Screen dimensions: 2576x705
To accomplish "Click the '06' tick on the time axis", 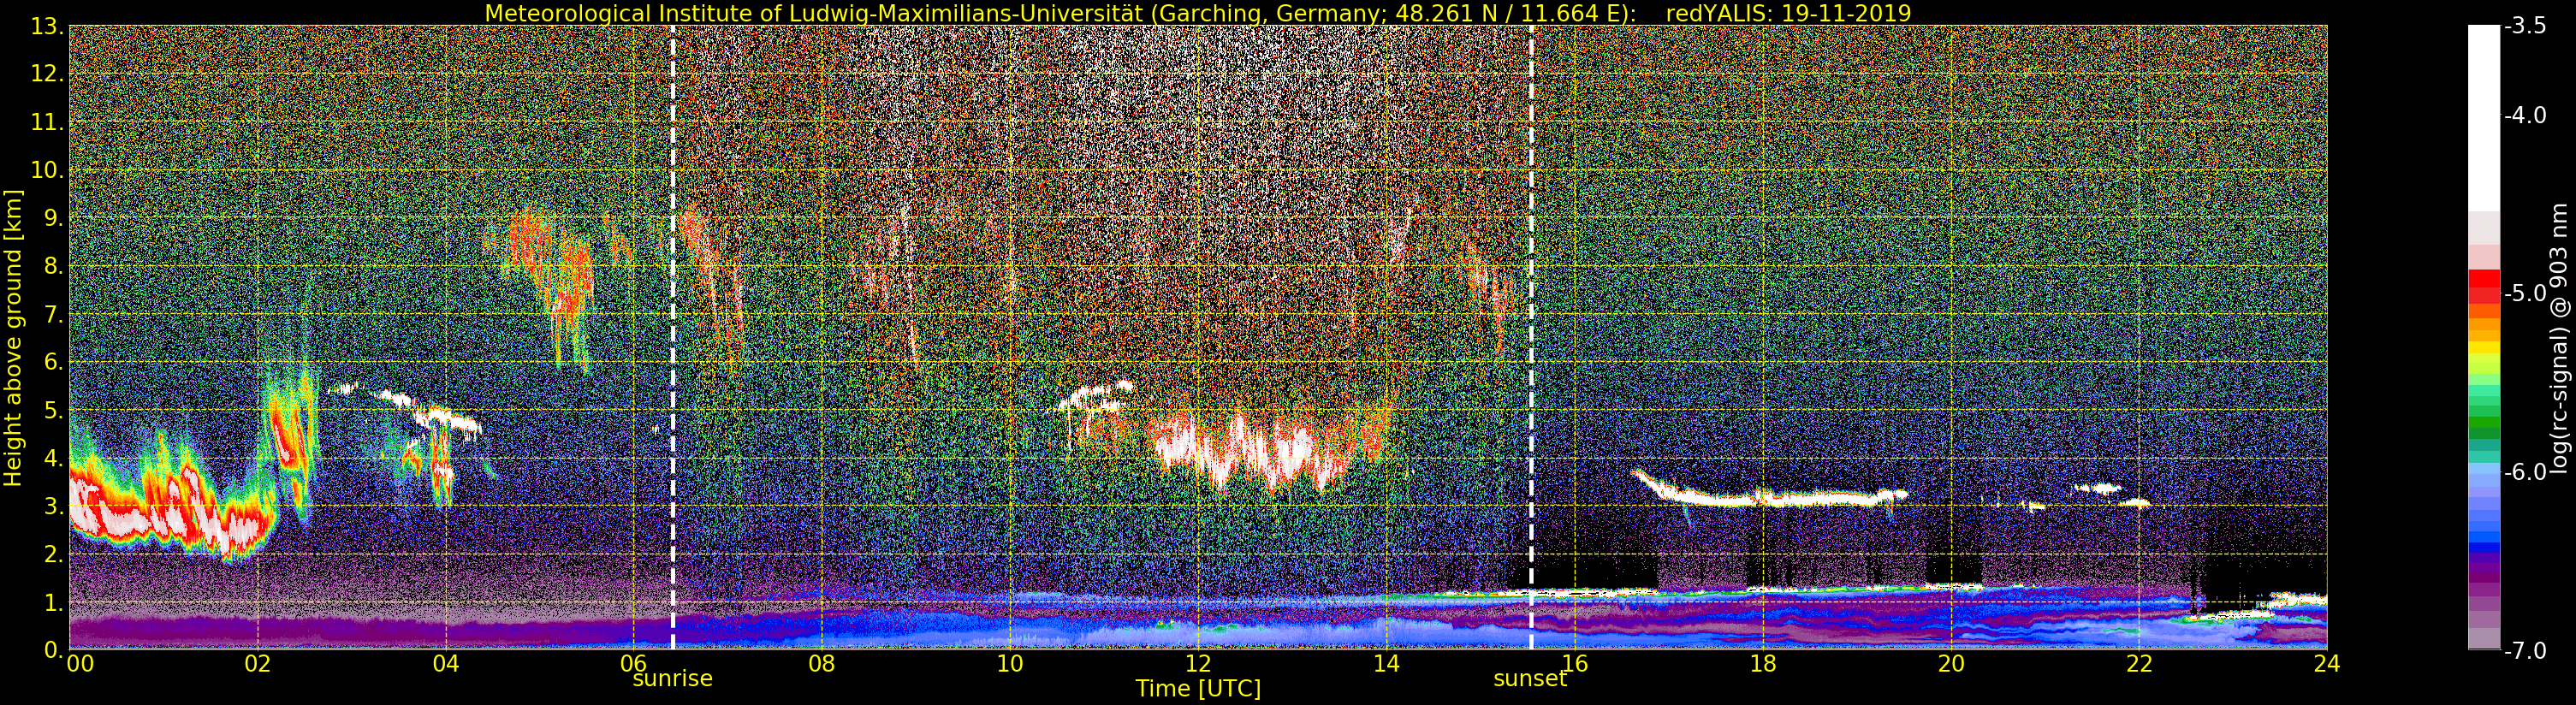I will pos(633,664).
